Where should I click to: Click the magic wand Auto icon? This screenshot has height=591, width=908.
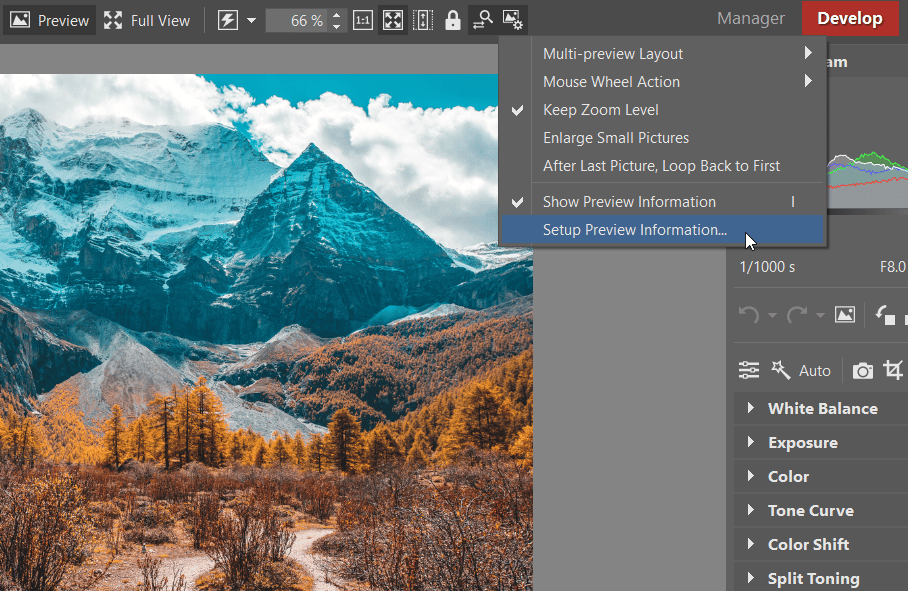(x=781, y=371)
